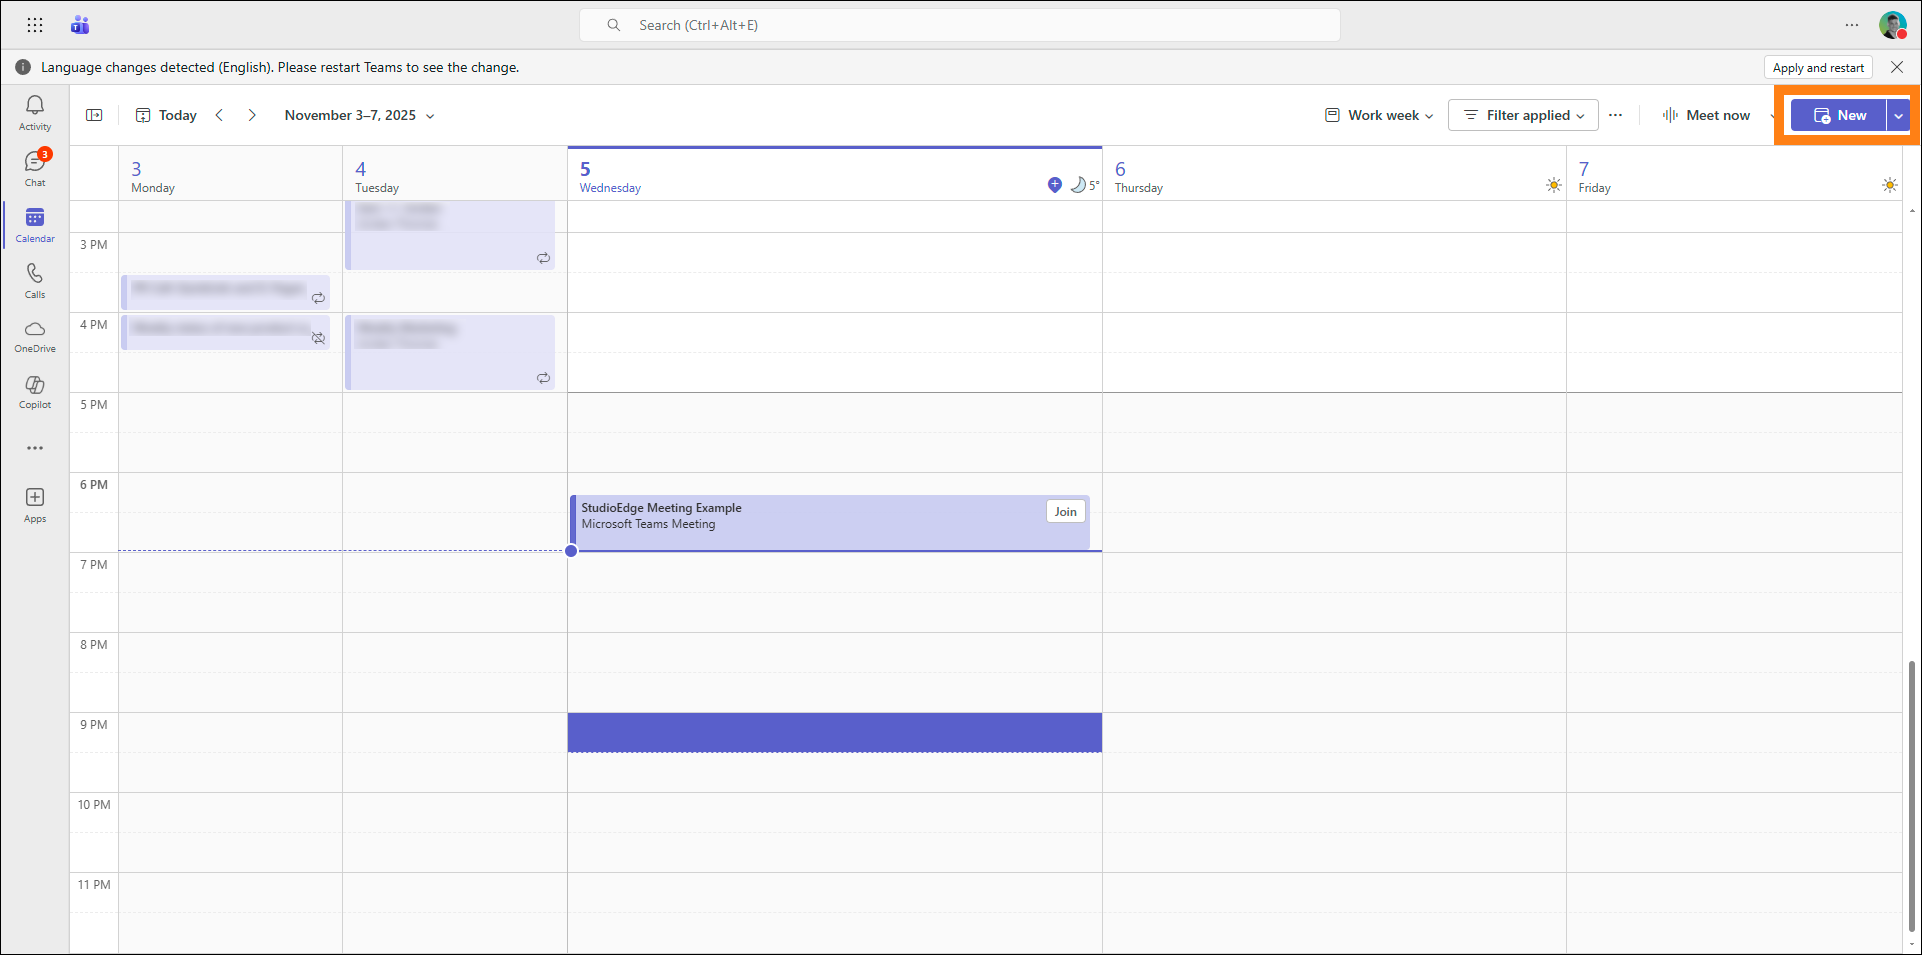Open the Filter applied dropdown
This screenshot has width=1922, height=955.
click(1523, 115)
